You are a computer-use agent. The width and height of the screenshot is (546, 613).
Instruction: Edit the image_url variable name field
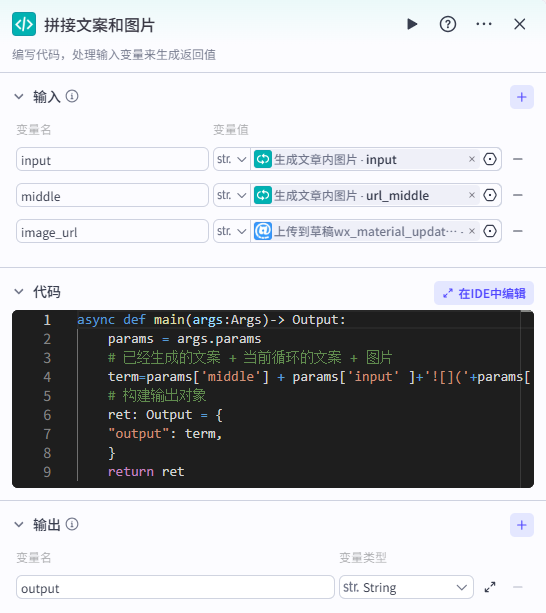(112, 231)
